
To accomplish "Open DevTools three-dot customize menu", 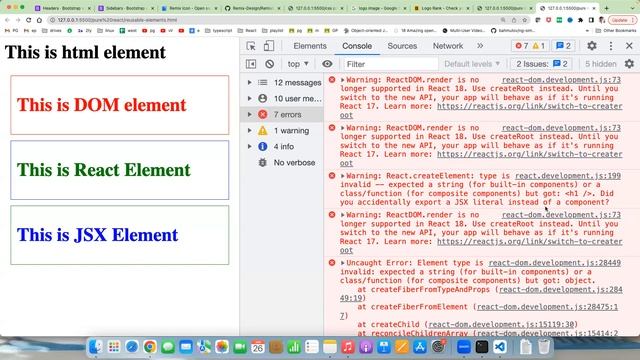I will coord(611,46).
